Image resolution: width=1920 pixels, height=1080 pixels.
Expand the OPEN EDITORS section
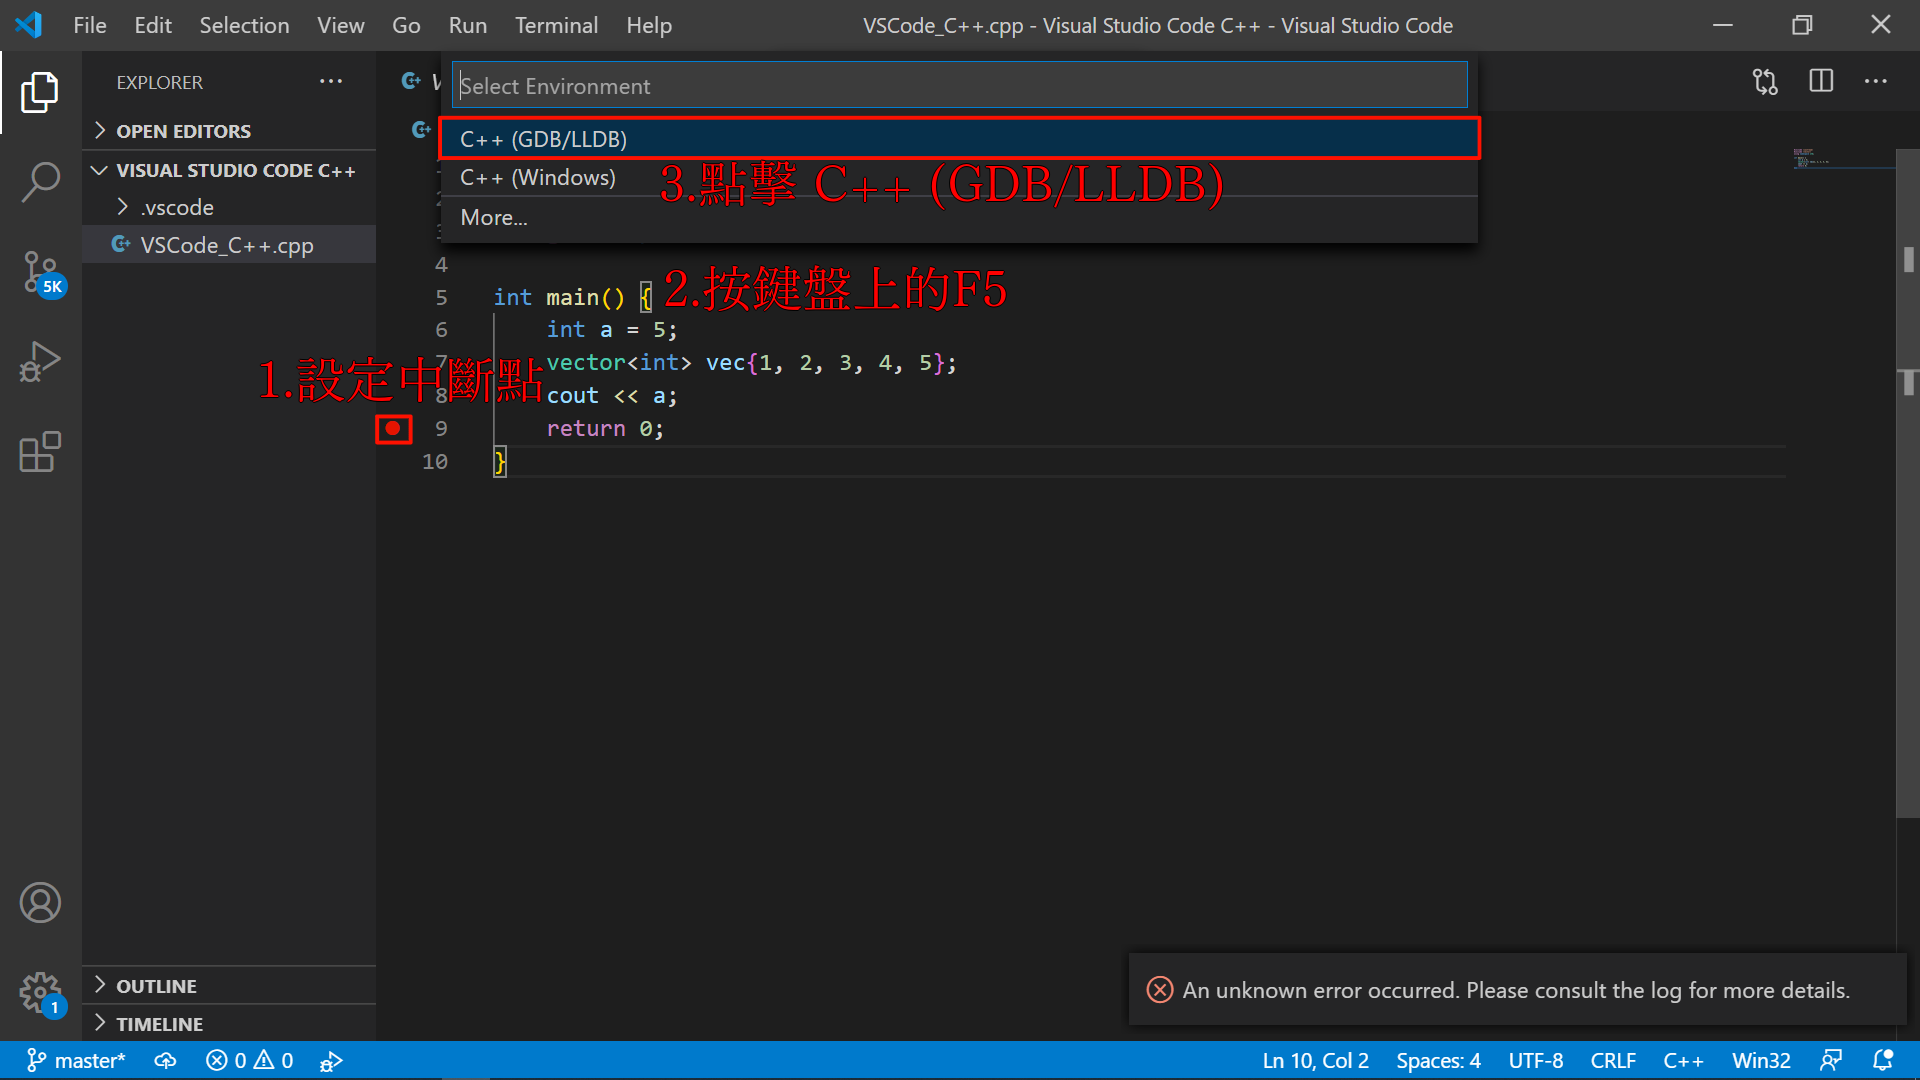pos(183,131)
